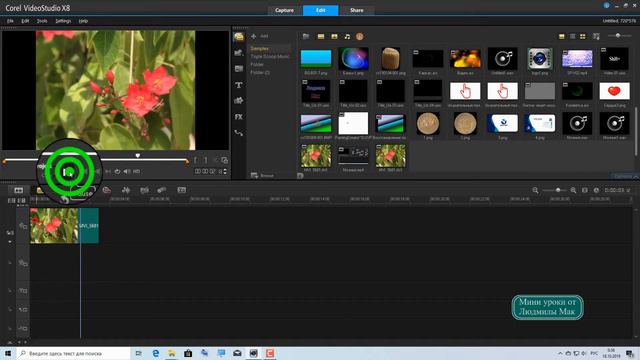Open the Title library T icon
The width and height of the screenshot is (640, 360).
point(239,85)
